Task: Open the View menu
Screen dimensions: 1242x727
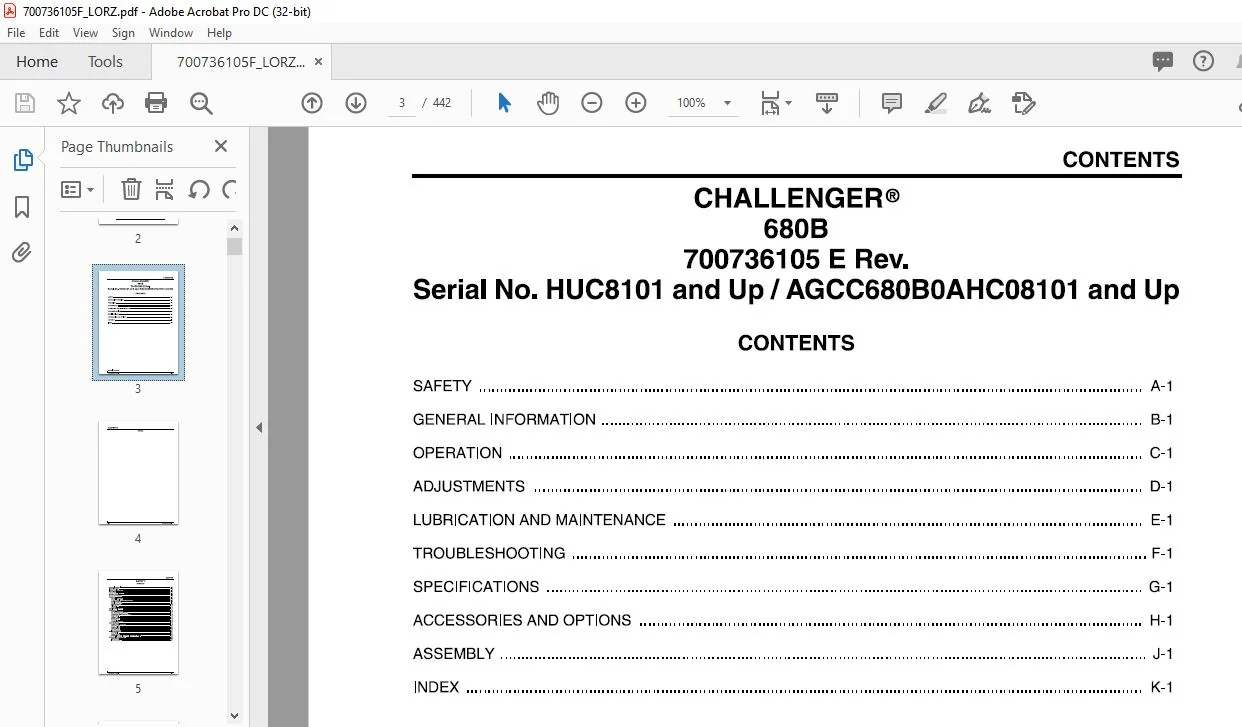Action: 86,33
